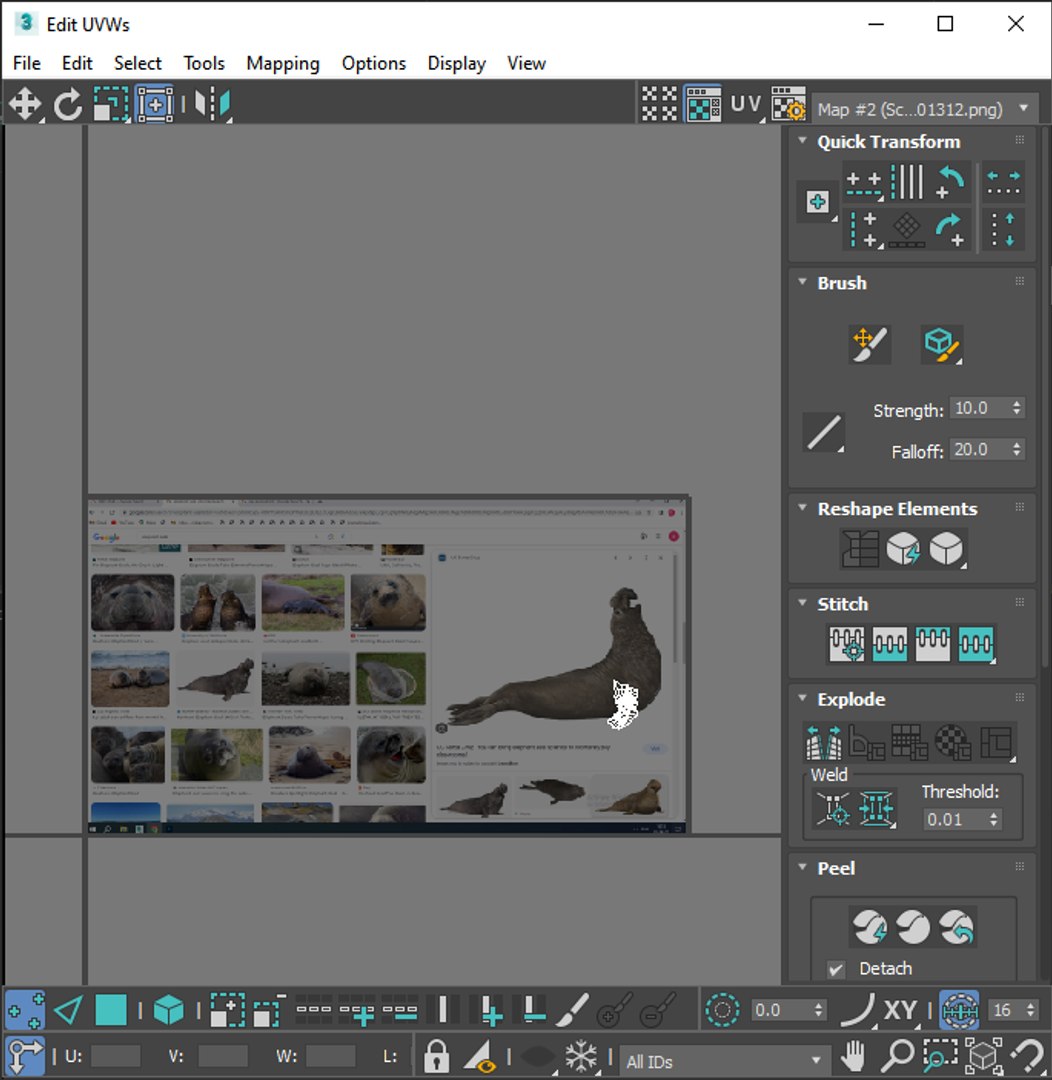The image size is (1052, 1080).
Task: Click the Weld Selected Subobject icon
Action: [x=876, y=808]
